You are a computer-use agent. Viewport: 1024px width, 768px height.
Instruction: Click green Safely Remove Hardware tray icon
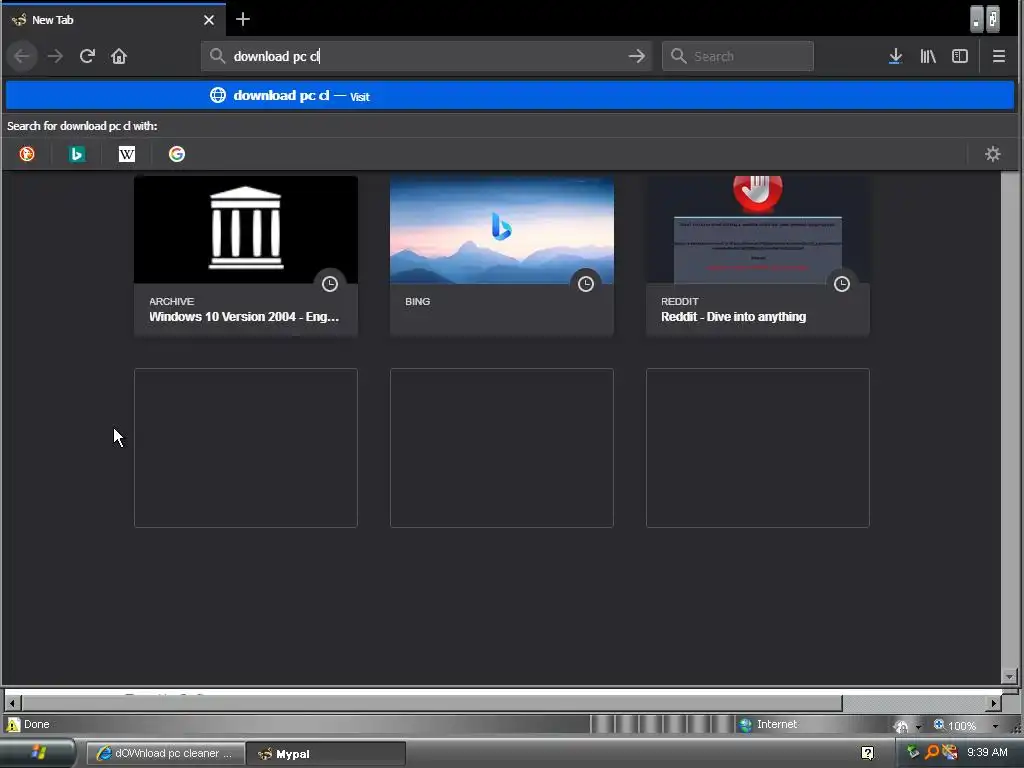click(912, 752)
